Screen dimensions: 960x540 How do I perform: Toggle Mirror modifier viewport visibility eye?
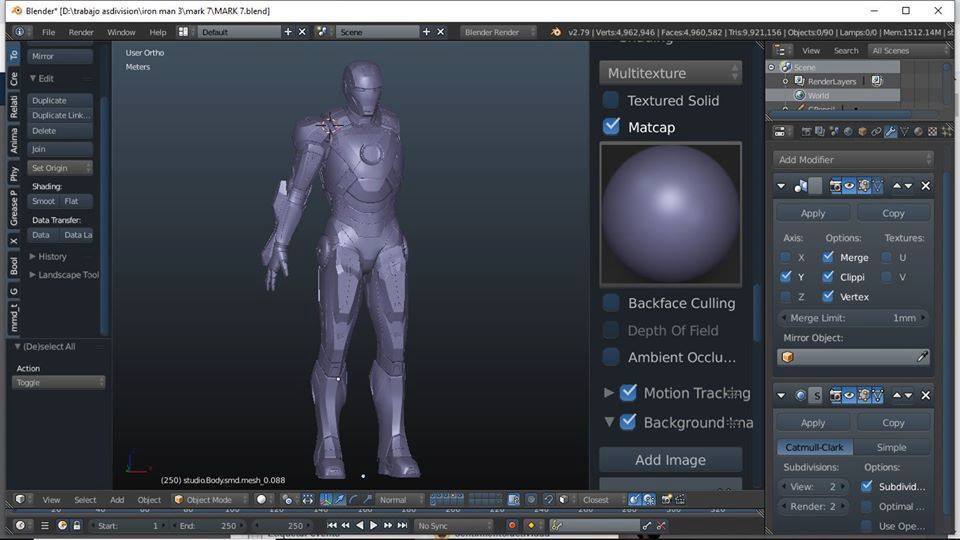pyautogui.click(x=849, y=186)
